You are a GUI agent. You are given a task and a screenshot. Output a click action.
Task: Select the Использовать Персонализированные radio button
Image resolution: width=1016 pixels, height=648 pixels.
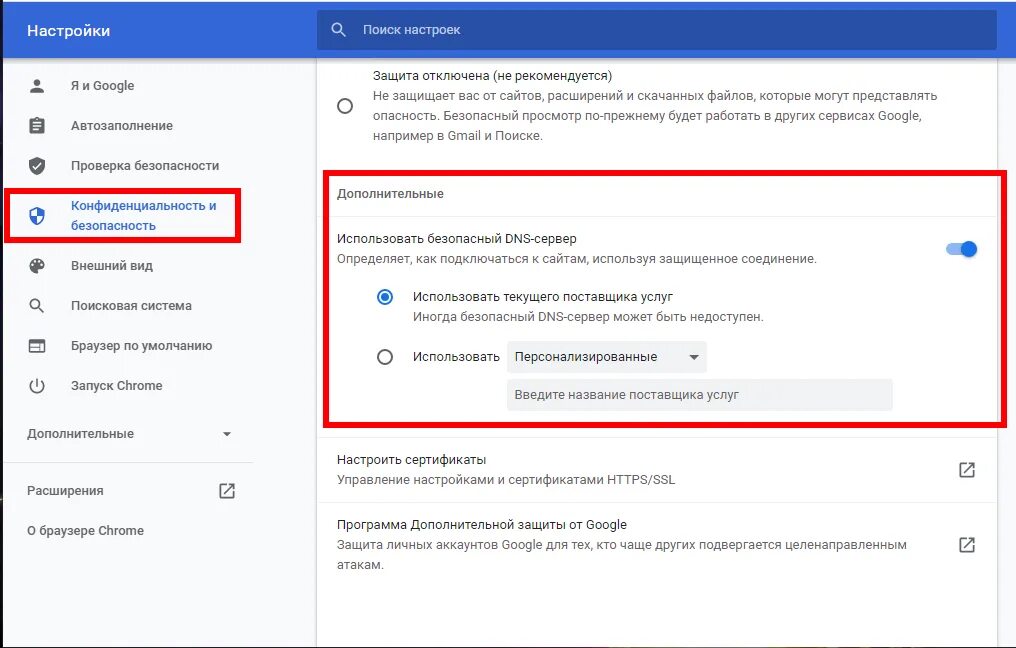coord(385,357)
